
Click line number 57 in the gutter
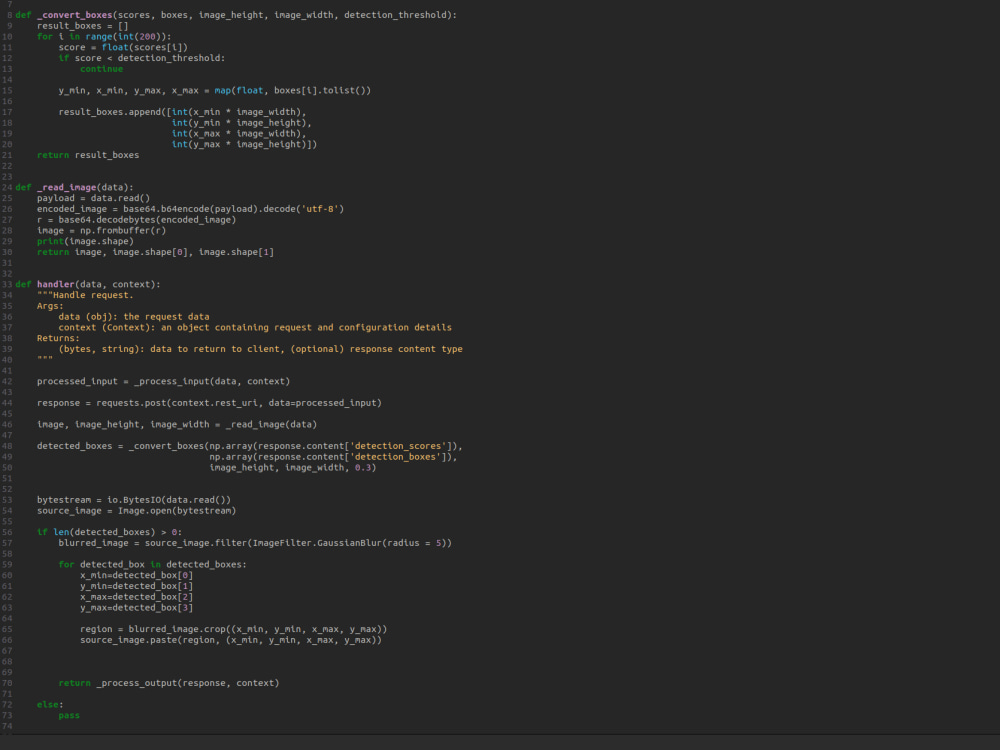coord(7,543)
